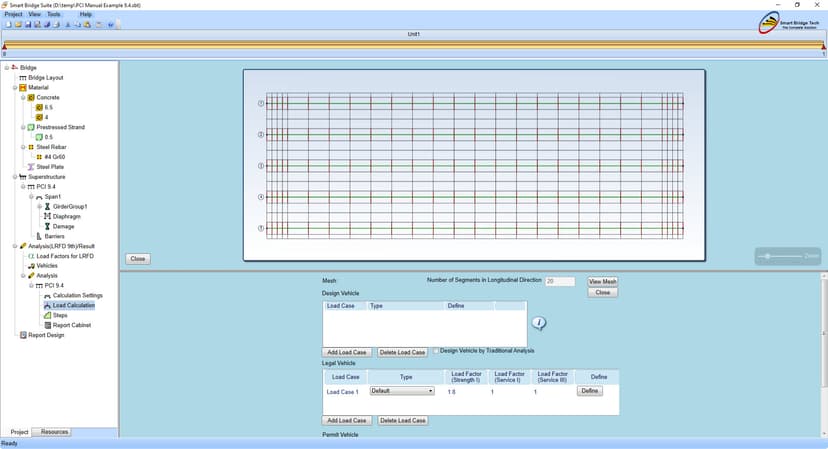Select concrete 6.5 item icon
Image resolution: width=828 pixels, height=449 pixels.
pyautogui.click(x=39, y=107)
